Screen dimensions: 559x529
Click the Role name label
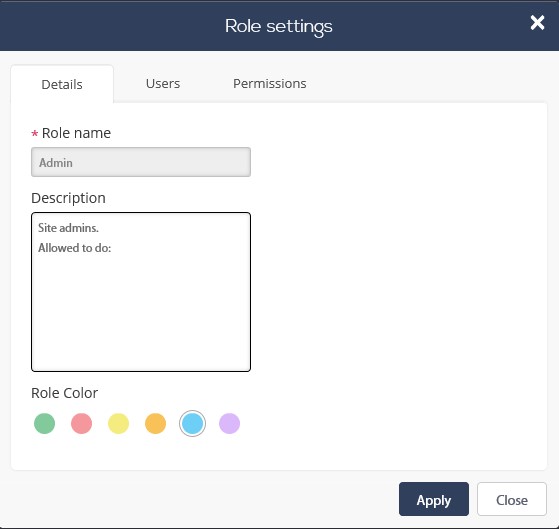[76, 133]
